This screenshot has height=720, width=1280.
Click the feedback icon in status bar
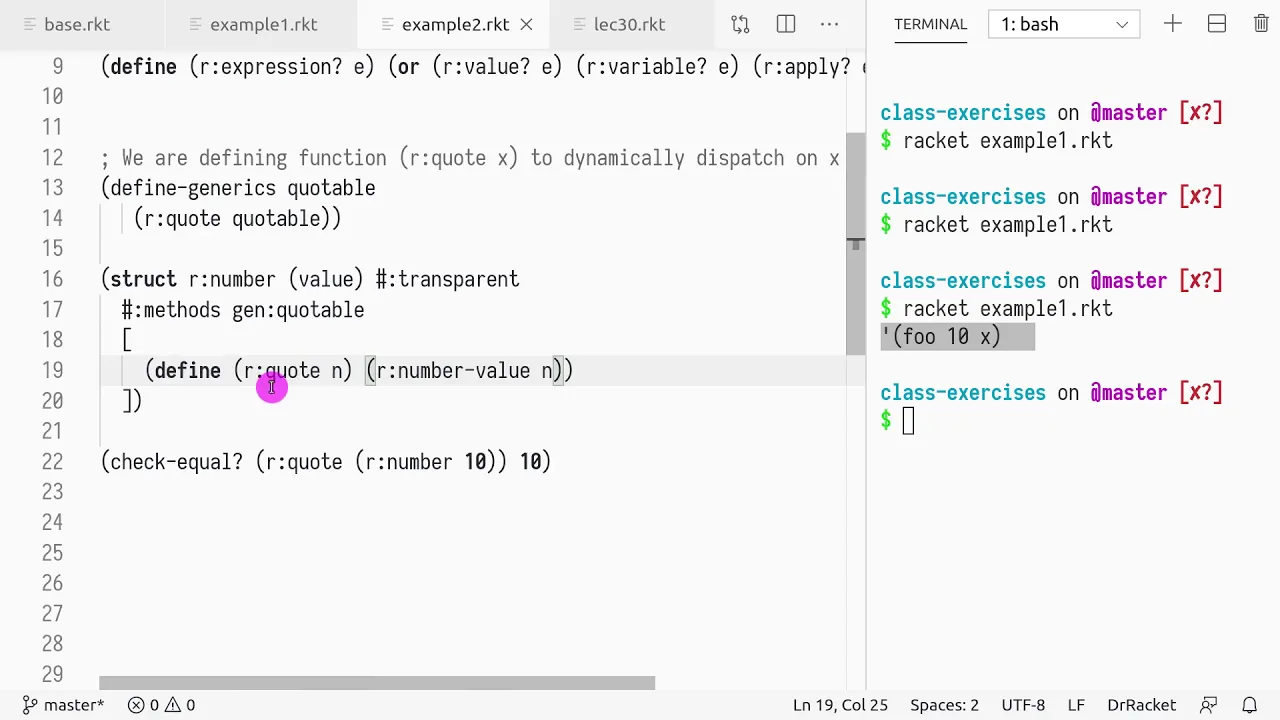click(1209, 705)
